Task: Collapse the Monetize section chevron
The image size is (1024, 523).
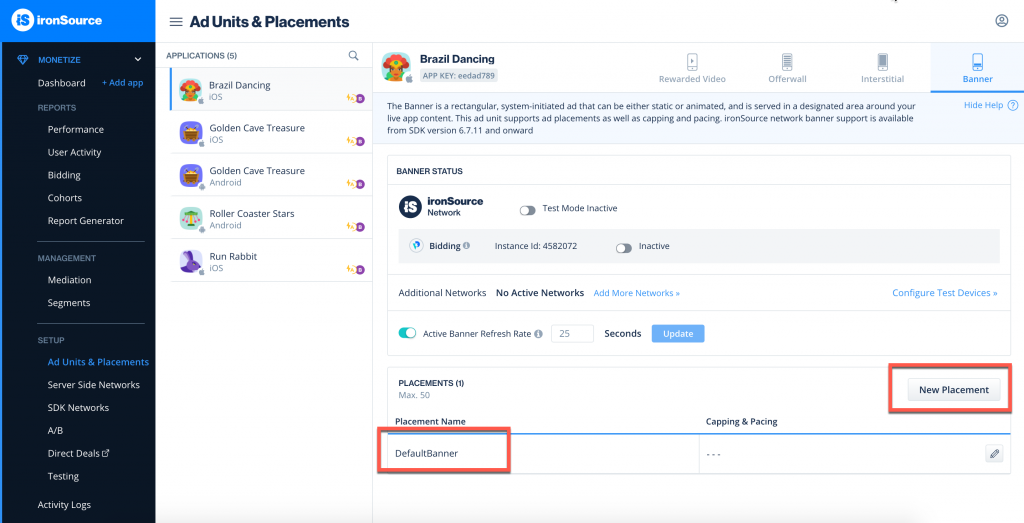Action: (138, 59)
